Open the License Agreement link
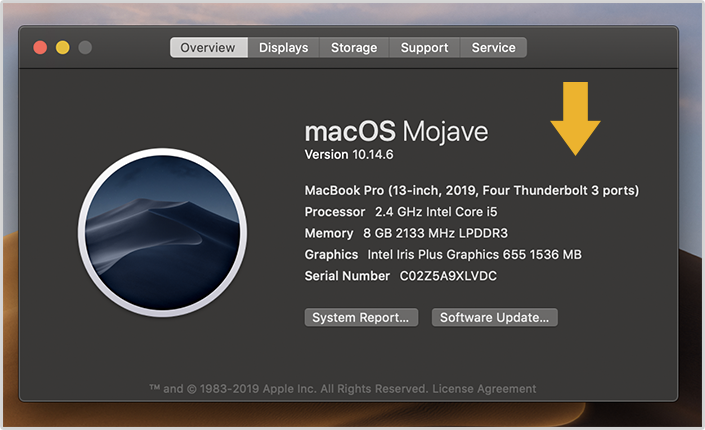705x430 pixels. pos(484,389)
